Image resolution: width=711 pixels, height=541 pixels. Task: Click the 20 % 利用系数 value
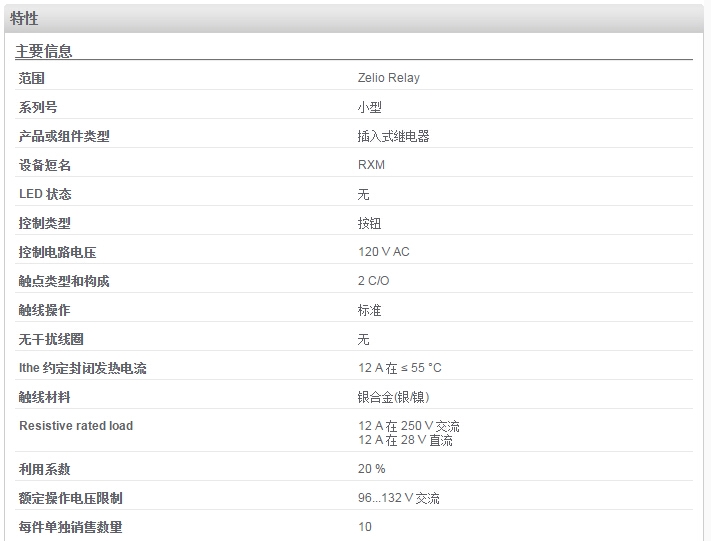click(x=371, y=468)
